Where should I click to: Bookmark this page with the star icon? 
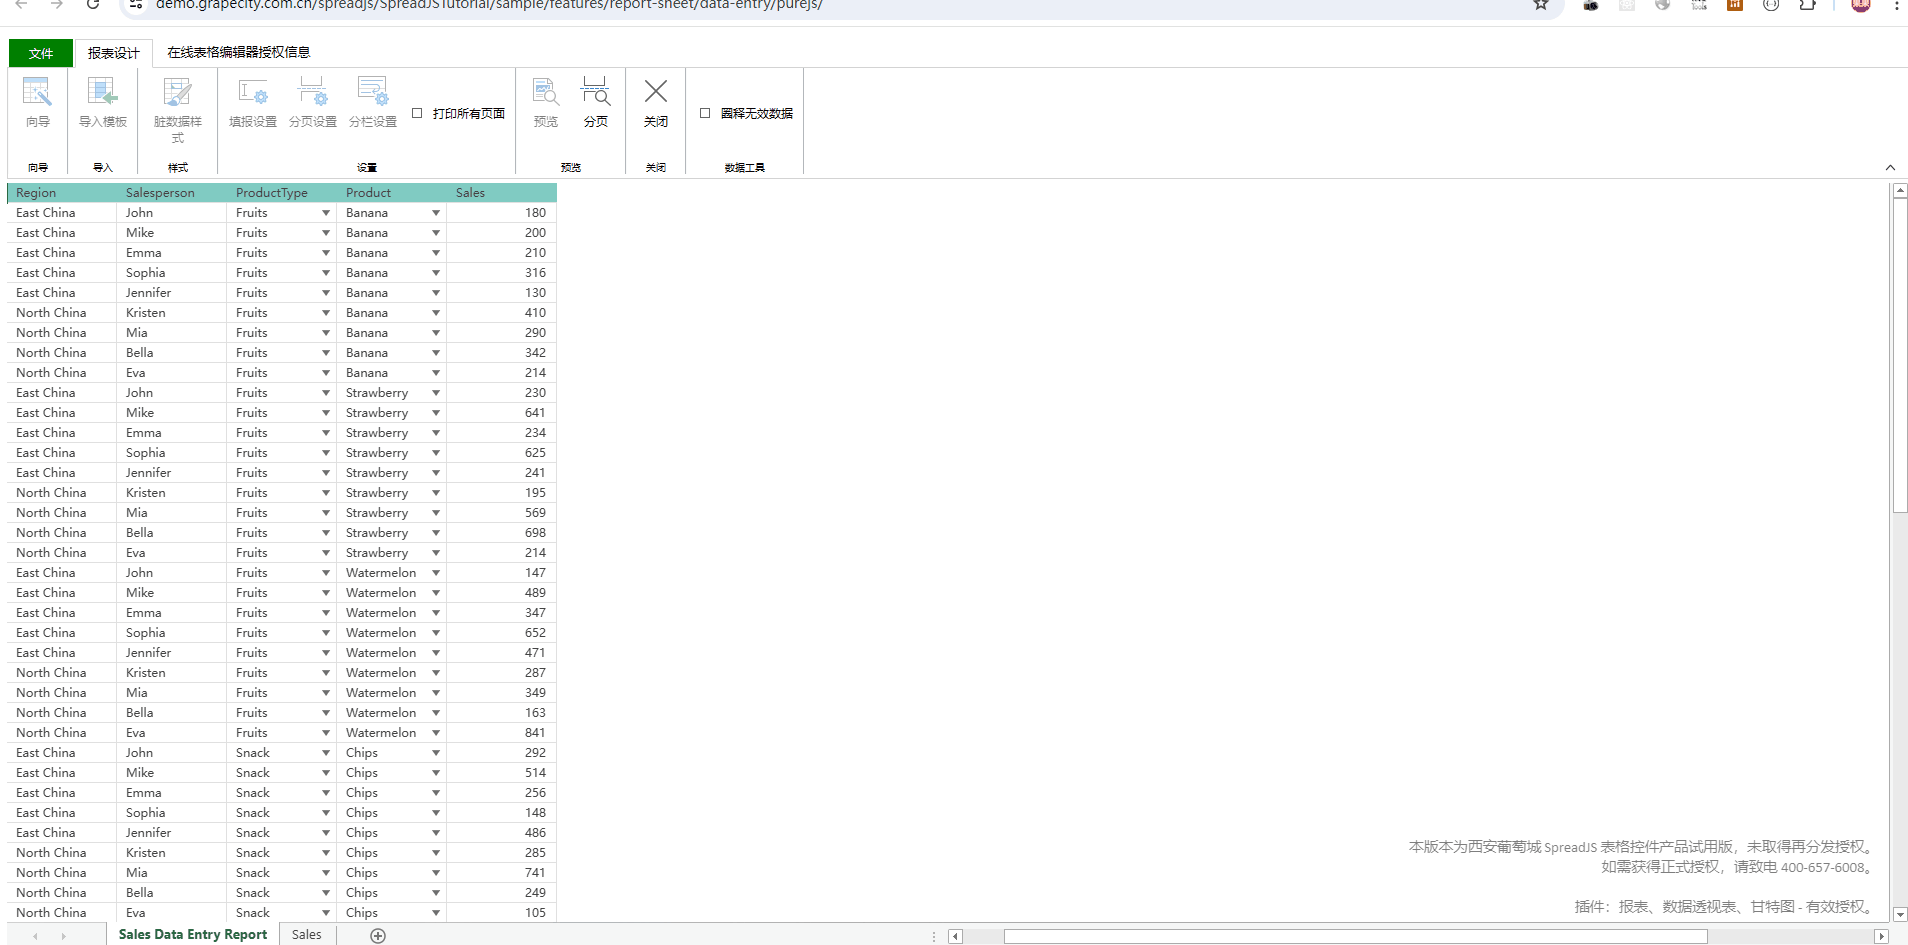1541,5
